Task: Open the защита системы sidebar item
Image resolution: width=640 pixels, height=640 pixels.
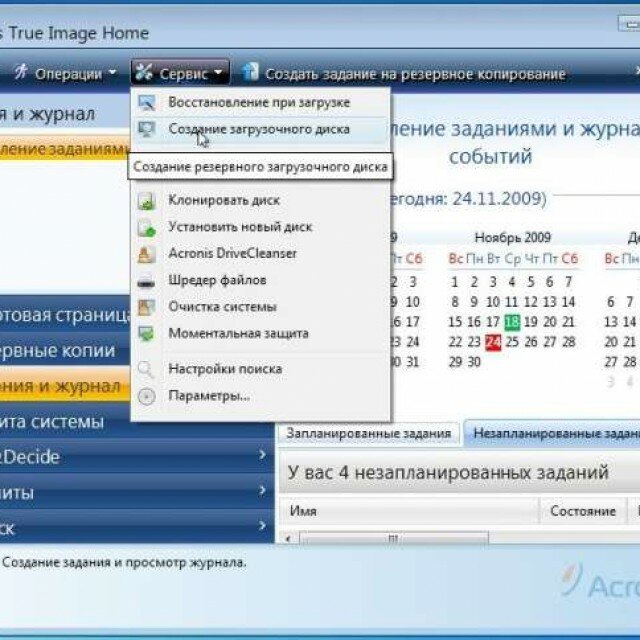Action: 137,422
